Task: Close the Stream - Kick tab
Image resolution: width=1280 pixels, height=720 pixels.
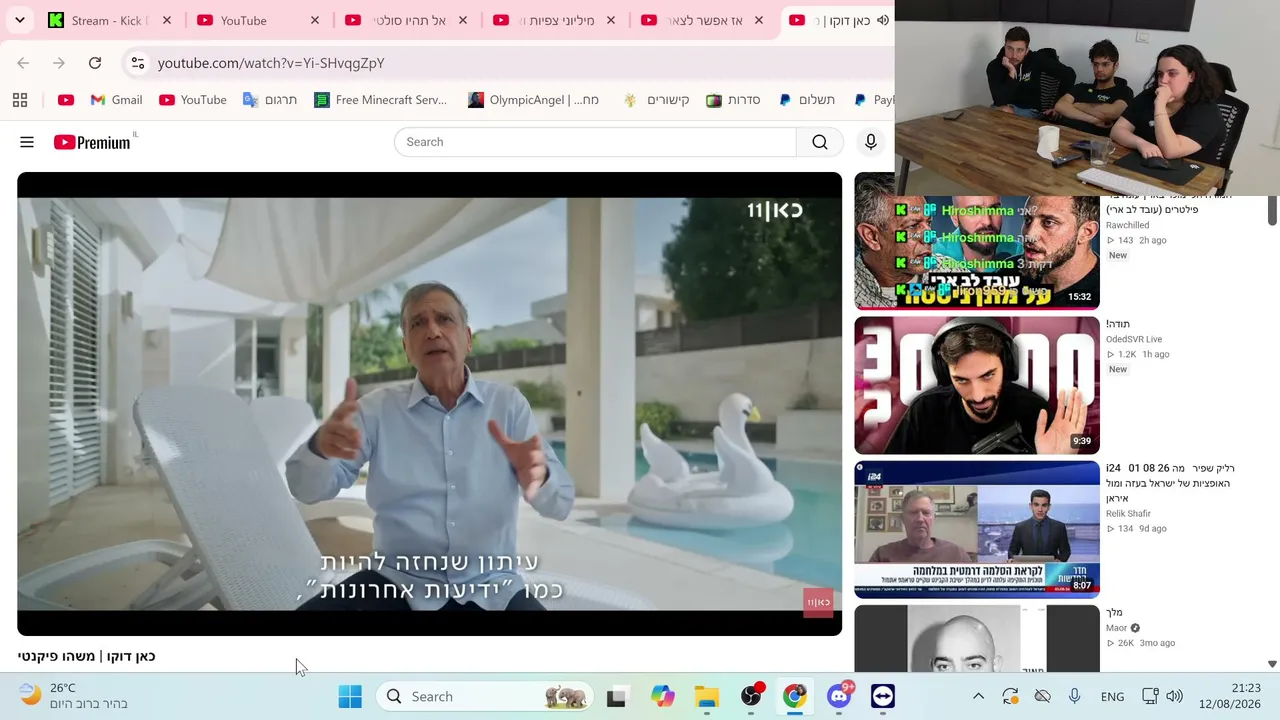Action: coord(167,20)
